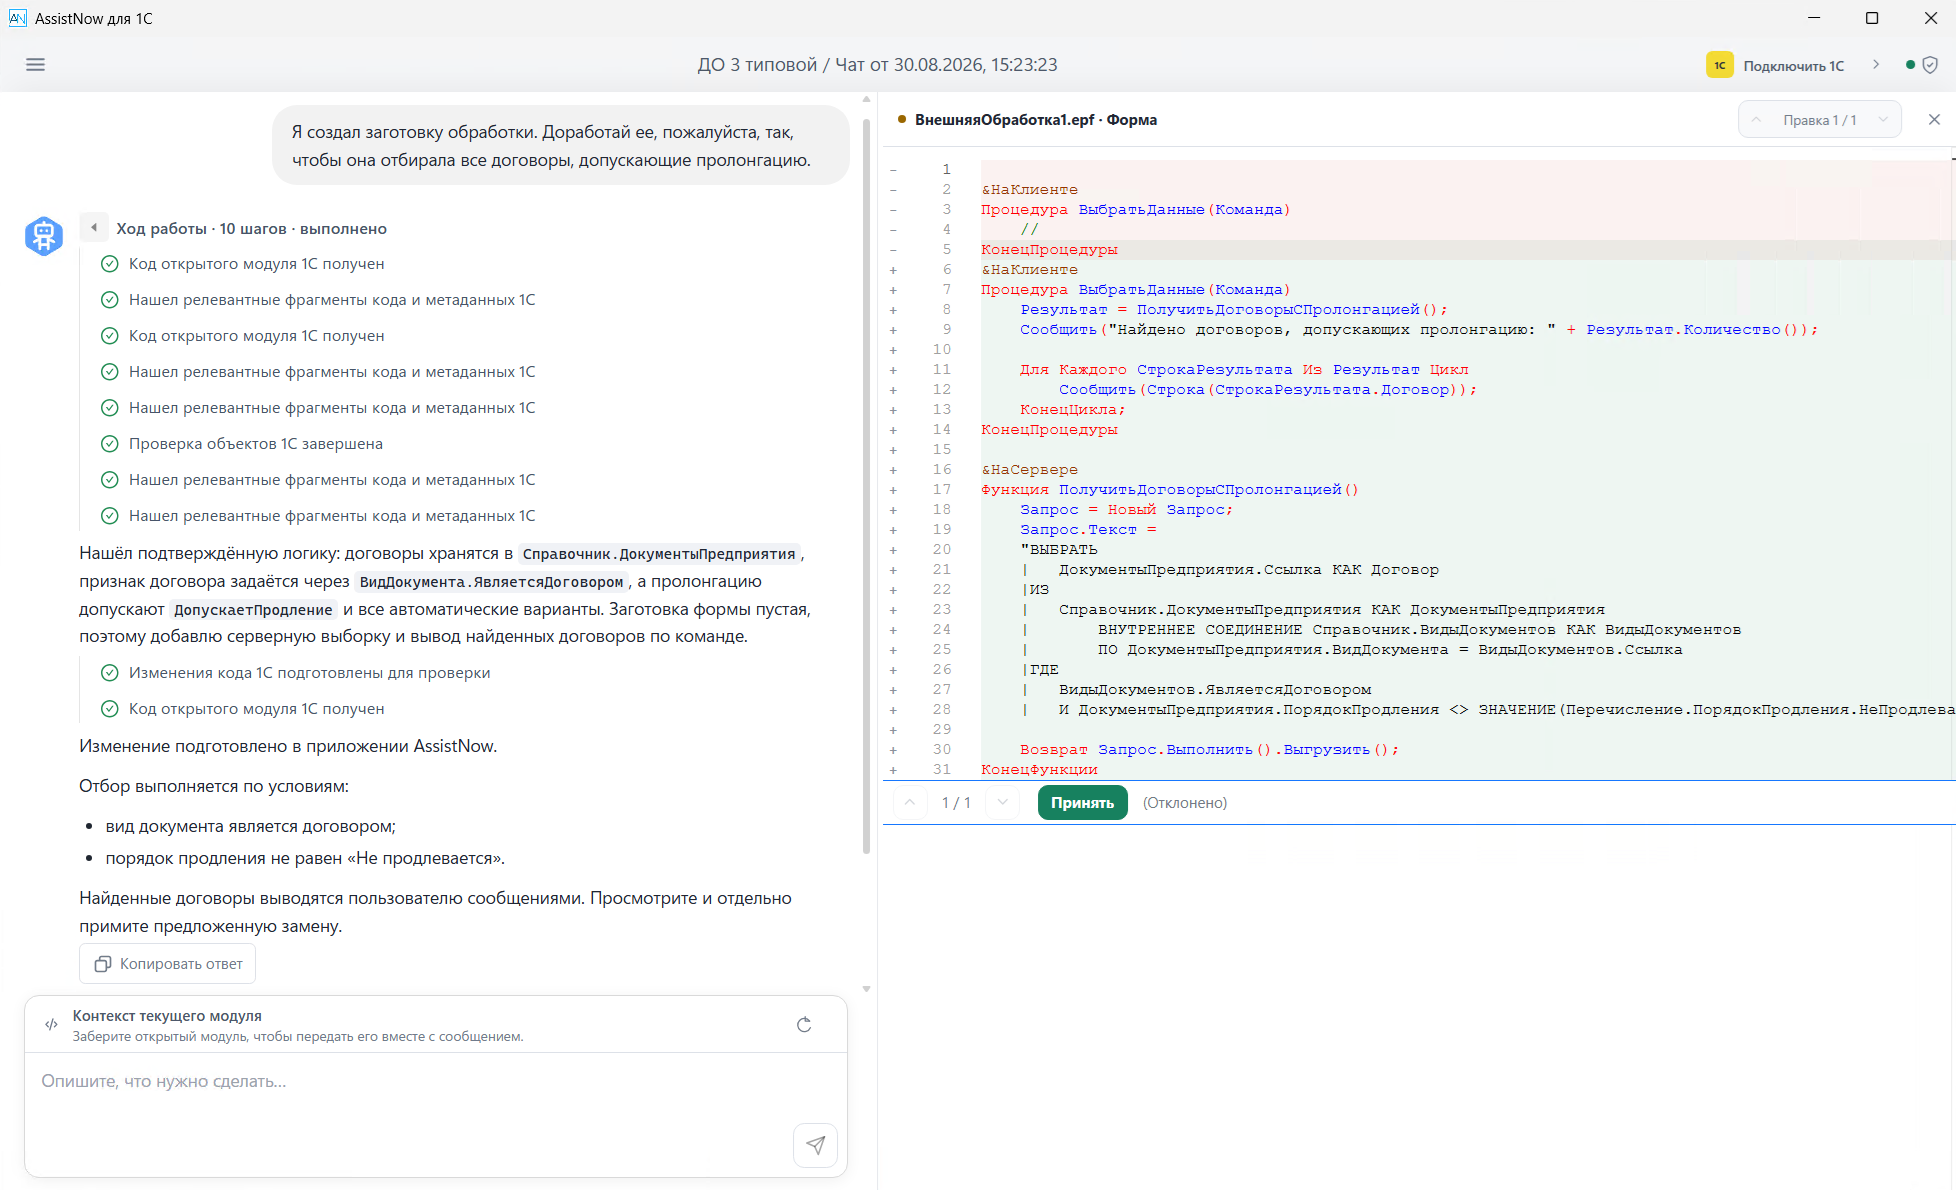
Task: Click the Контекст текущего модуля heading
Action: 167,1016
